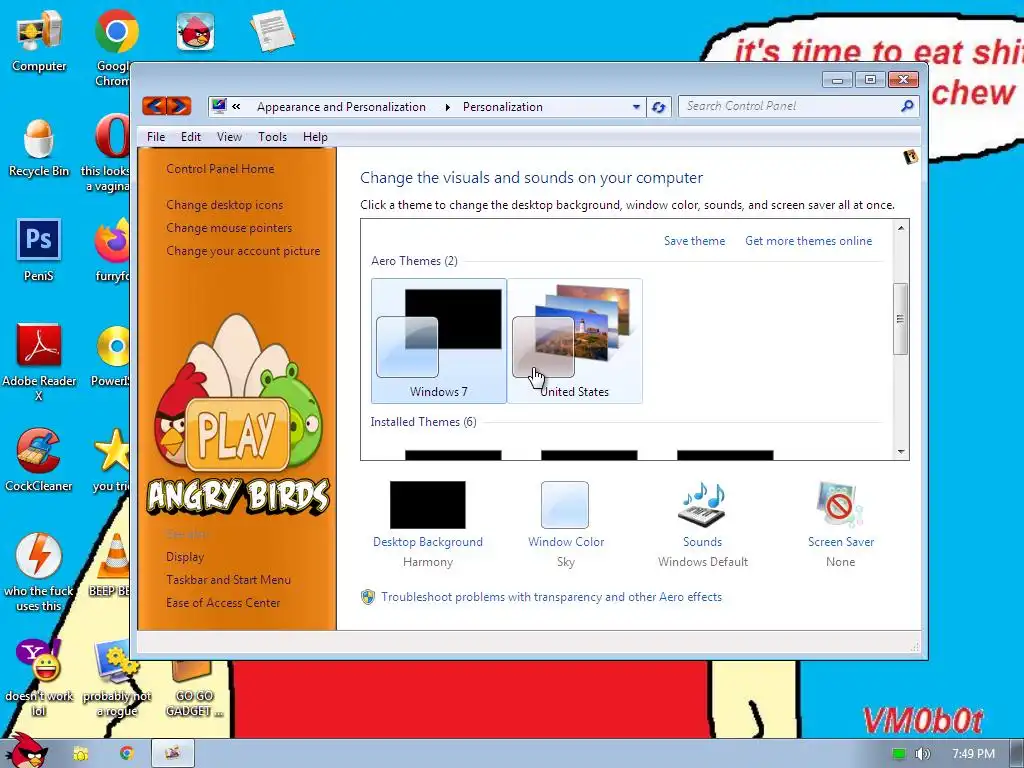Expand the address bar dropdown arrow
Viewport: 1024px width, 768px height.
(636, 107)
